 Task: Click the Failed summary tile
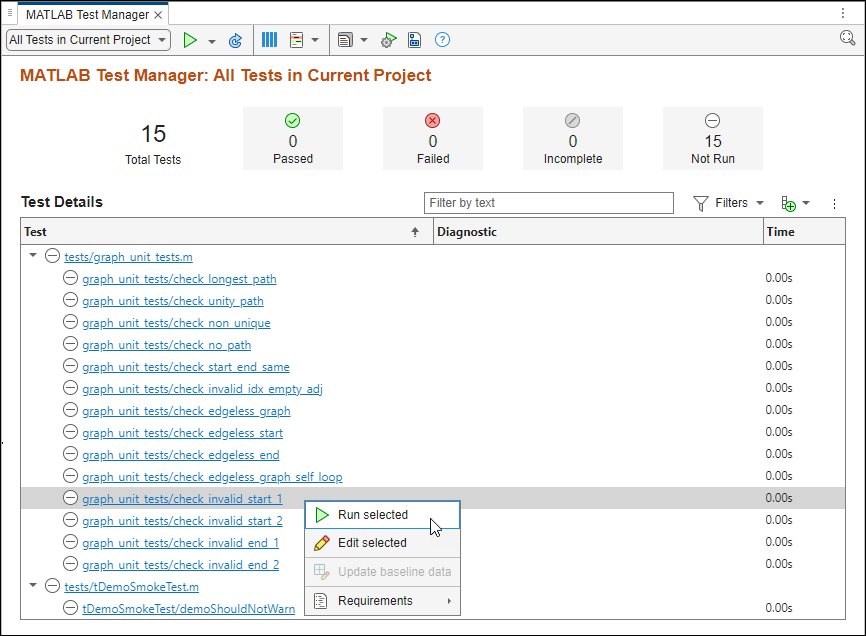(433, 139)
